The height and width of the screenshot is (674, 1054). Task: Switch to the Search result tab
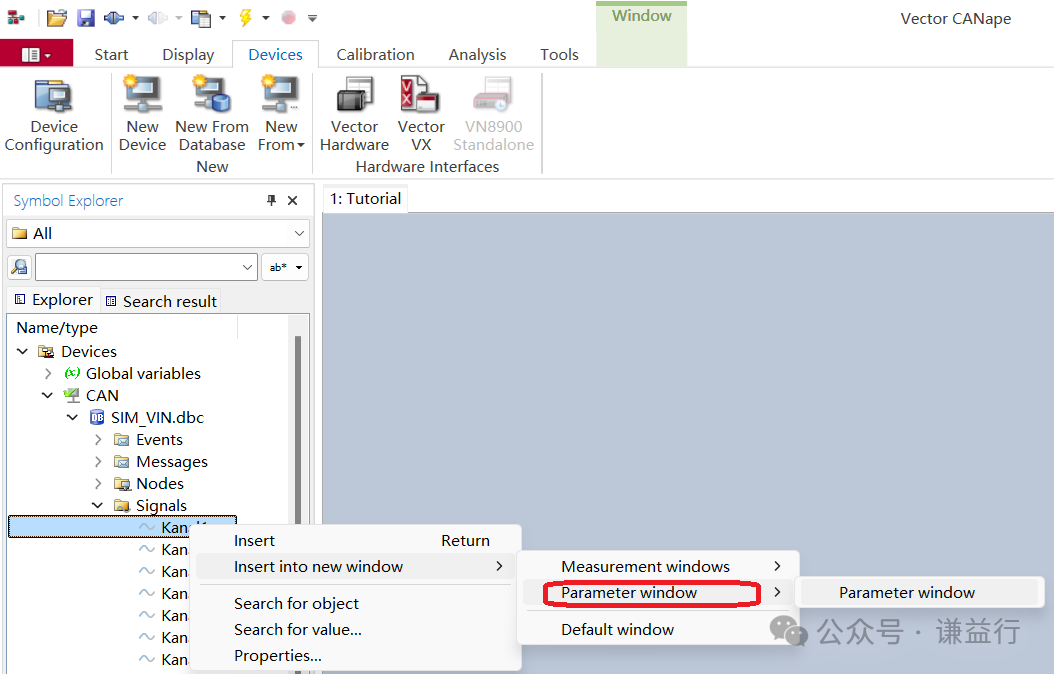coord(161,301)
